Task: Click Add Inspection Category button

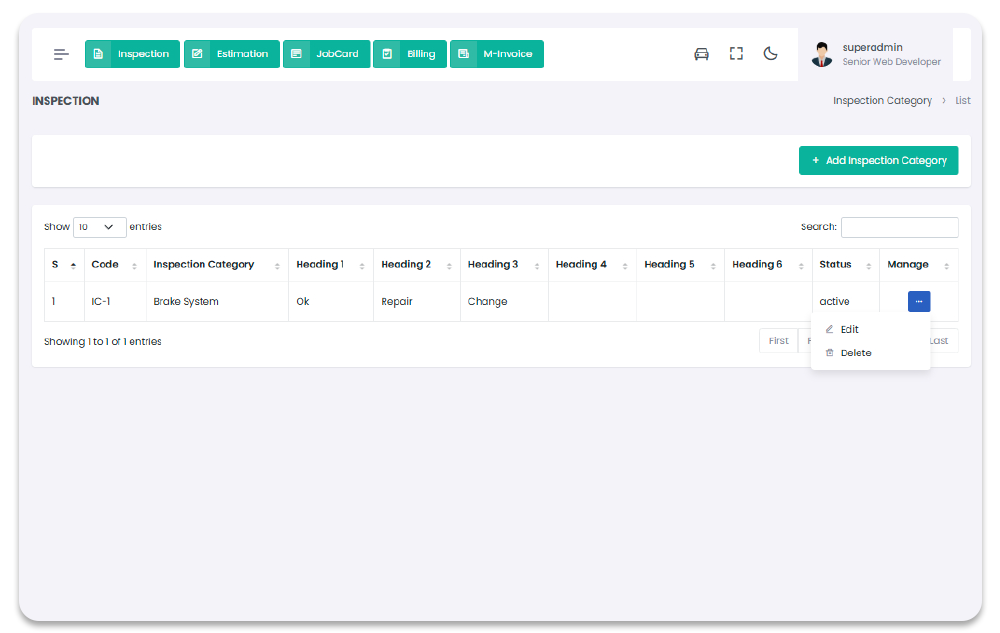Action: (878, 160)
